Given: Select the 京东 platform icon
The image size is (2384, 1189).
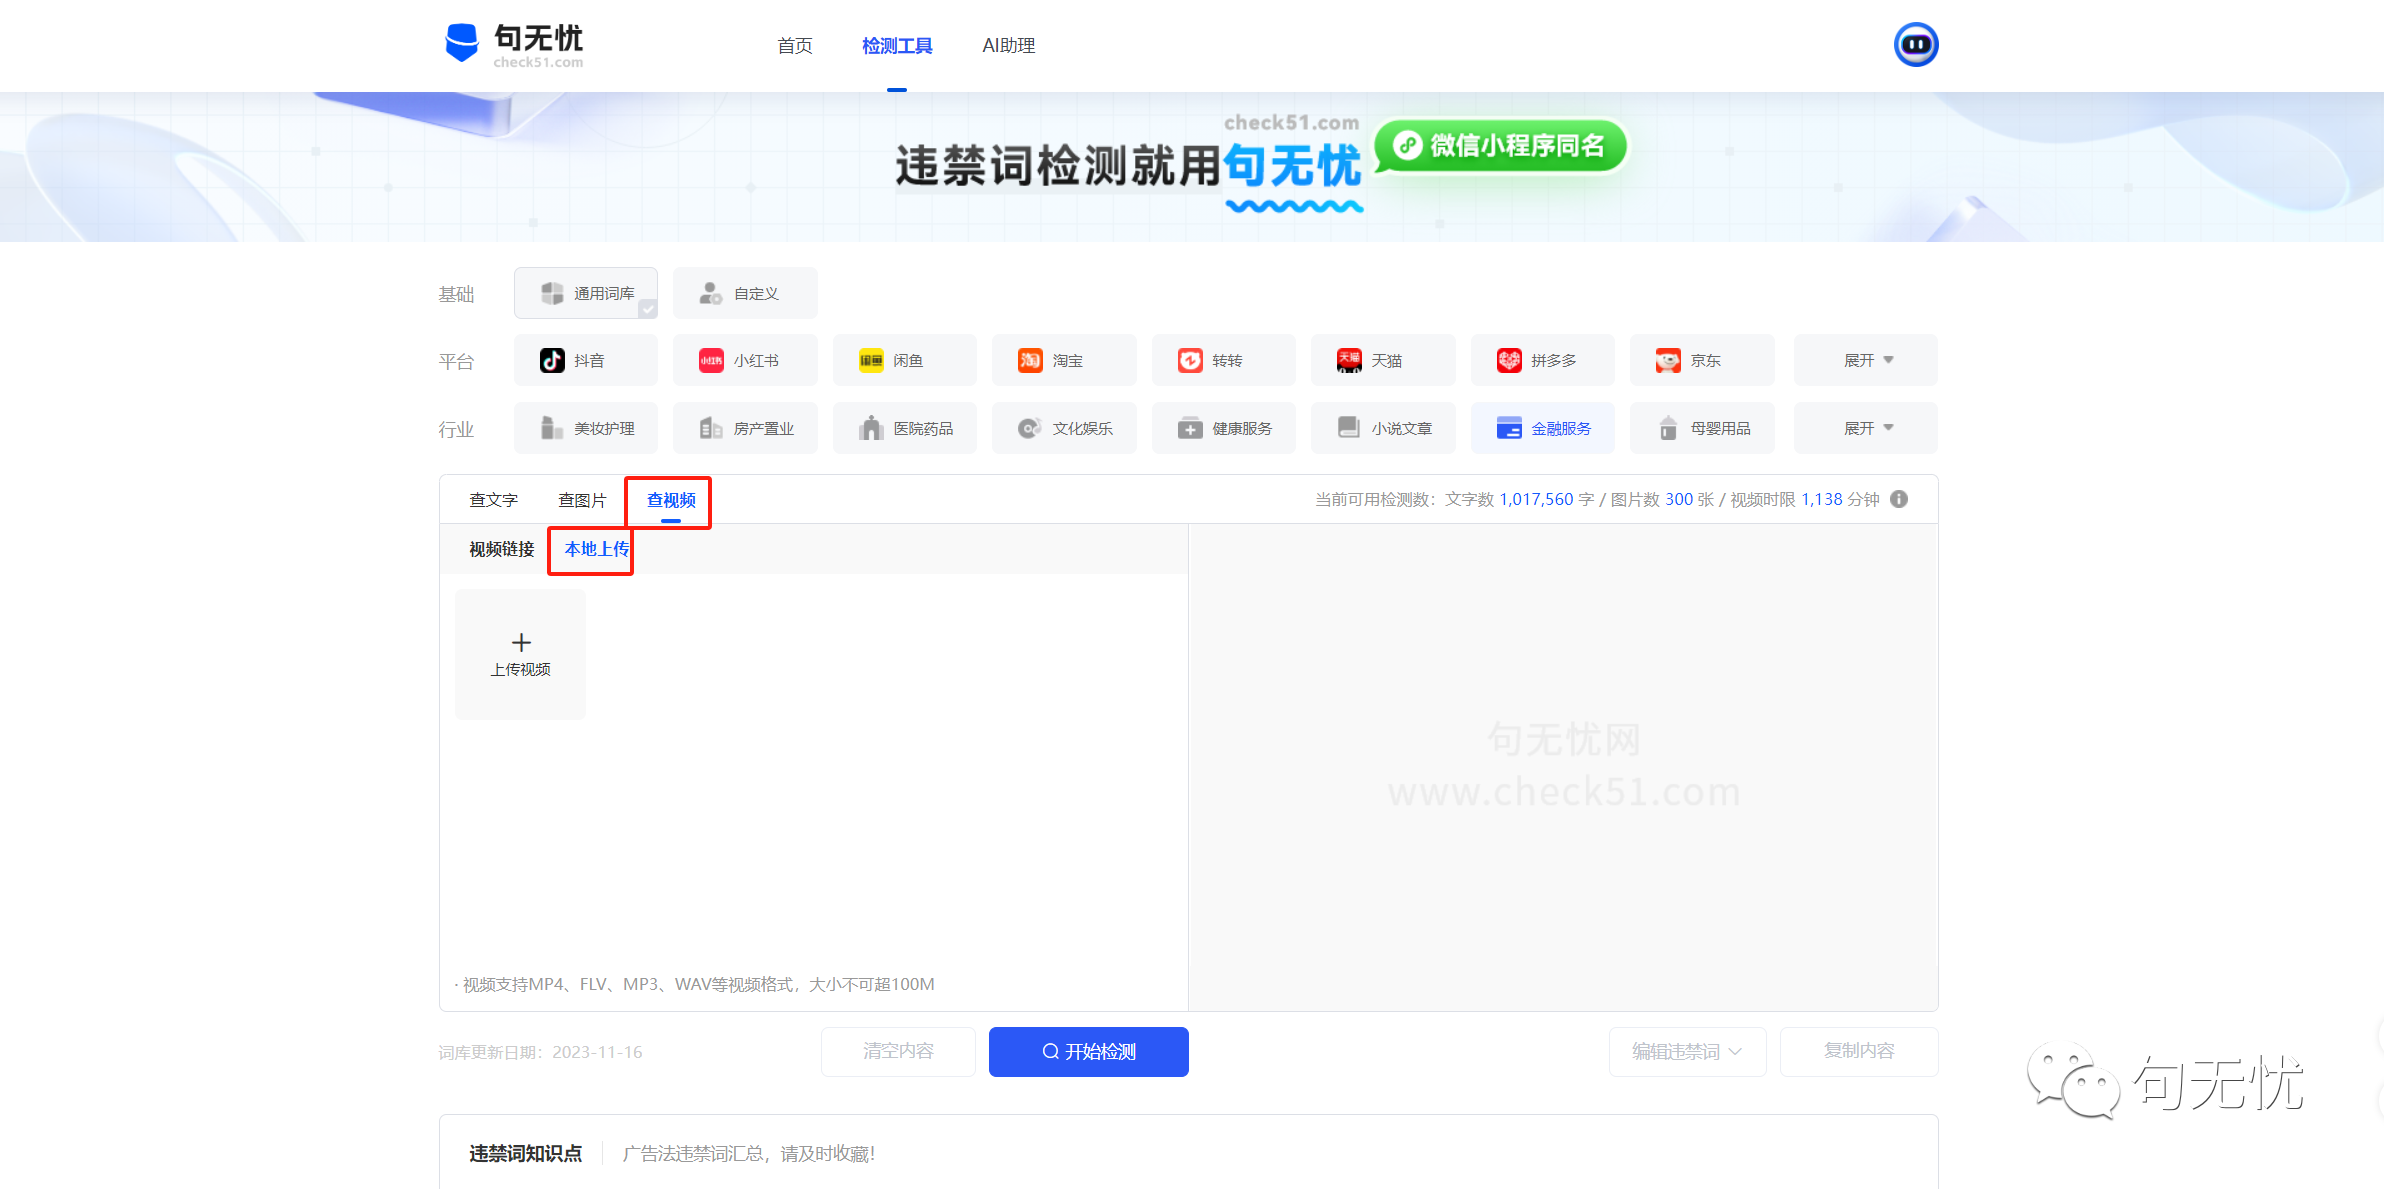Looking at the screenshot, I should [1668, 361].
